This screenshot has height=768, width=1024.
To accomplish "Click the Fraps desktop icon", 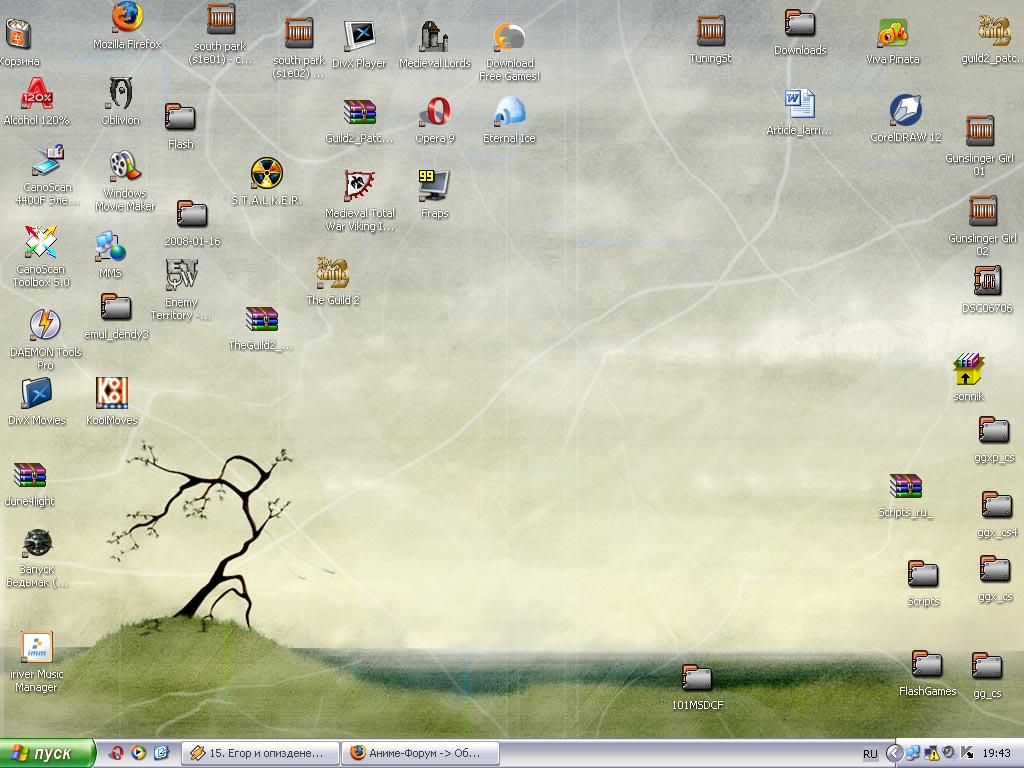I will tap(434, 186).
